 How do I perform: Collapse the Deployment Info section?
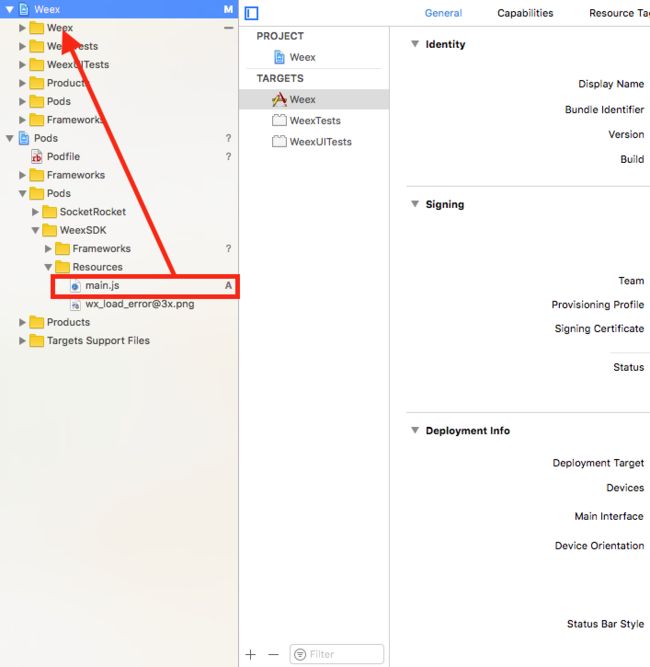click(x=415, y=430)
